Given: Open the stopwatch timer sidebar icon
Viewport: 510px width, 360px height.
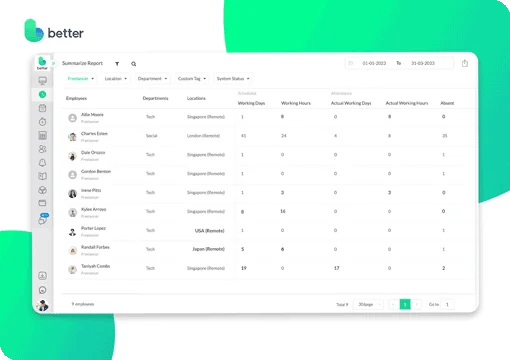Looking at the screenshot, I should [42, 122].
